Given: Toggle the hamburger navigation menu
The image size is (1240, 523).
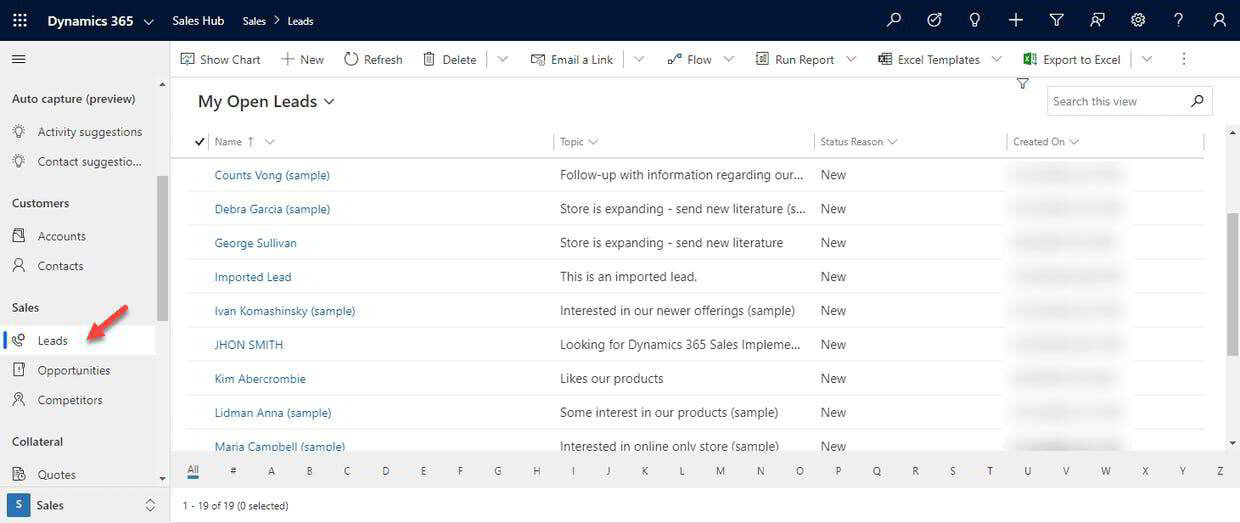Looking at the screenshot, I should click(x=18, y=59).
